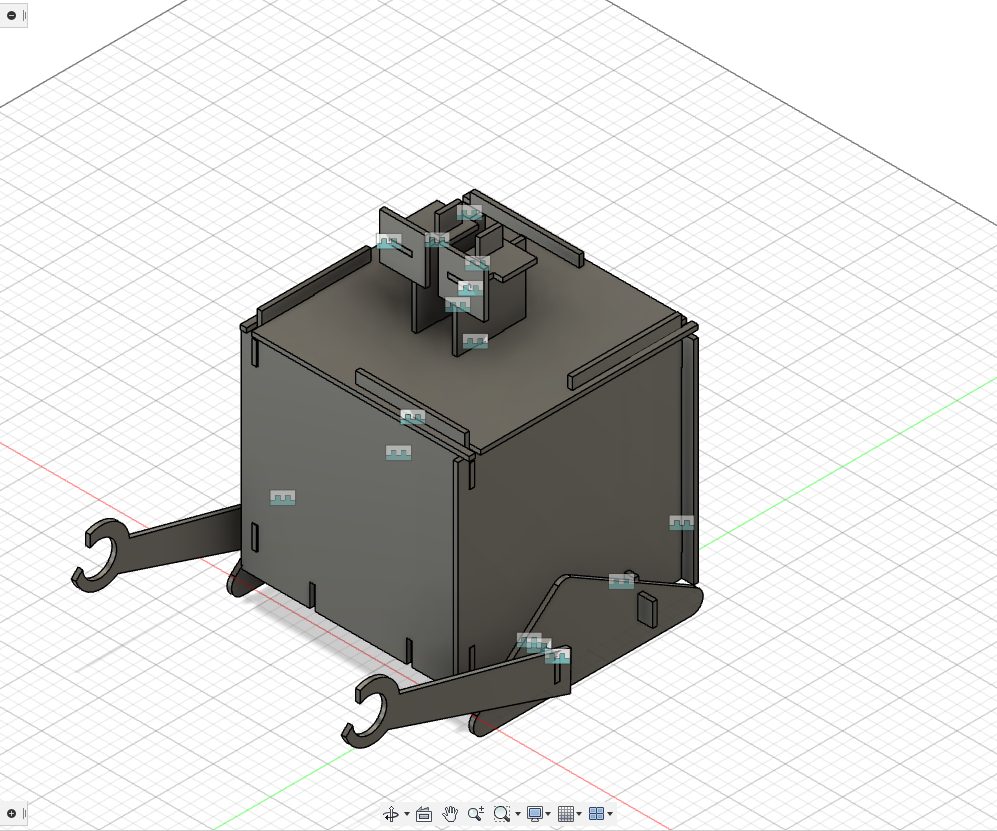Expand the zoom options dropdown arrow
This screenshot has width=997, height=831.
pyautogui.click(x=518, y=814)
